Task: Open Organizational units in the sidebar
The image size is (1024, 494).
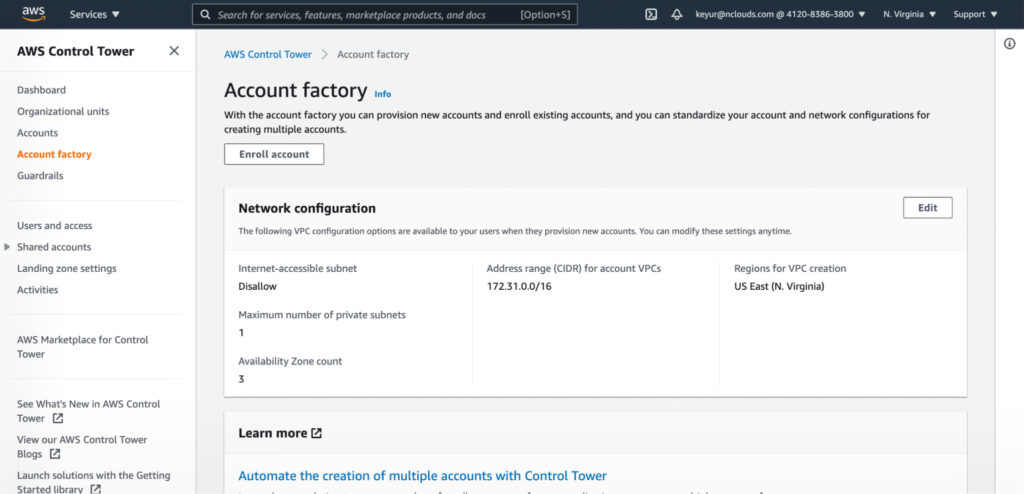Action: (63, 112)
